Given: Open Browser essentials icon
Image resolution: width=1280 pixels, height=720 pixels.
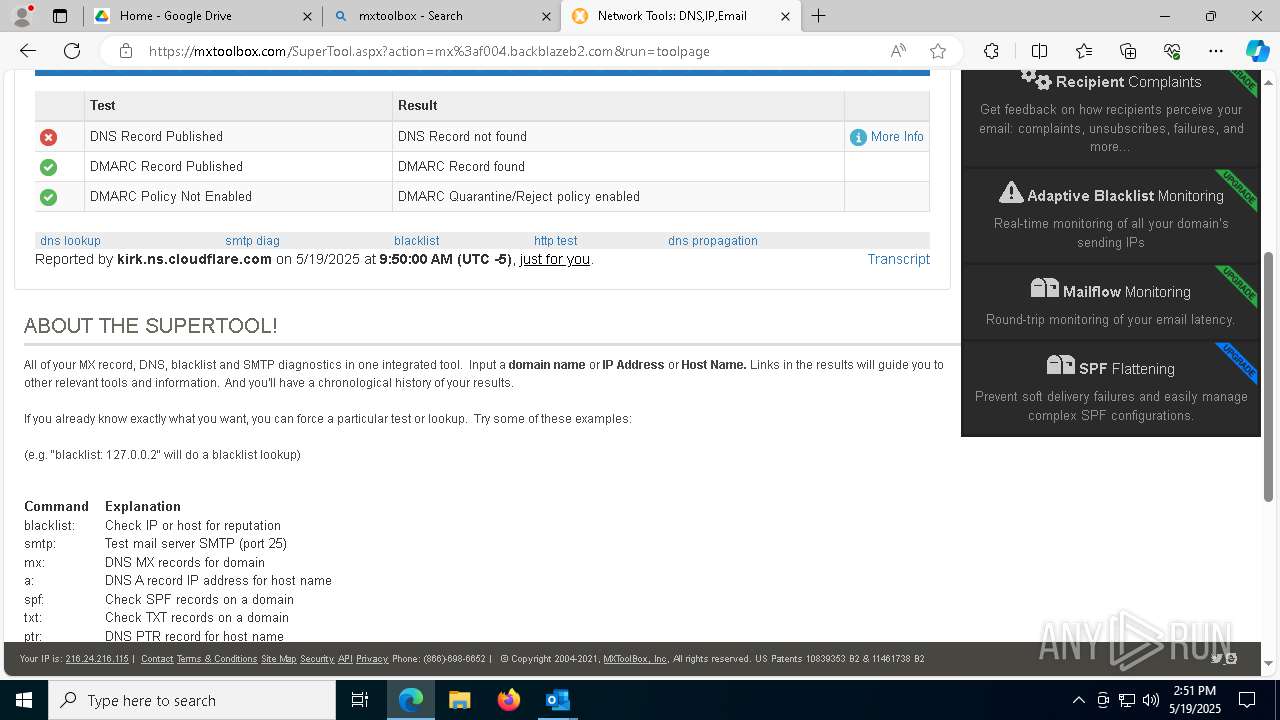Looking at the screenshot, I should pos(1172,51).
